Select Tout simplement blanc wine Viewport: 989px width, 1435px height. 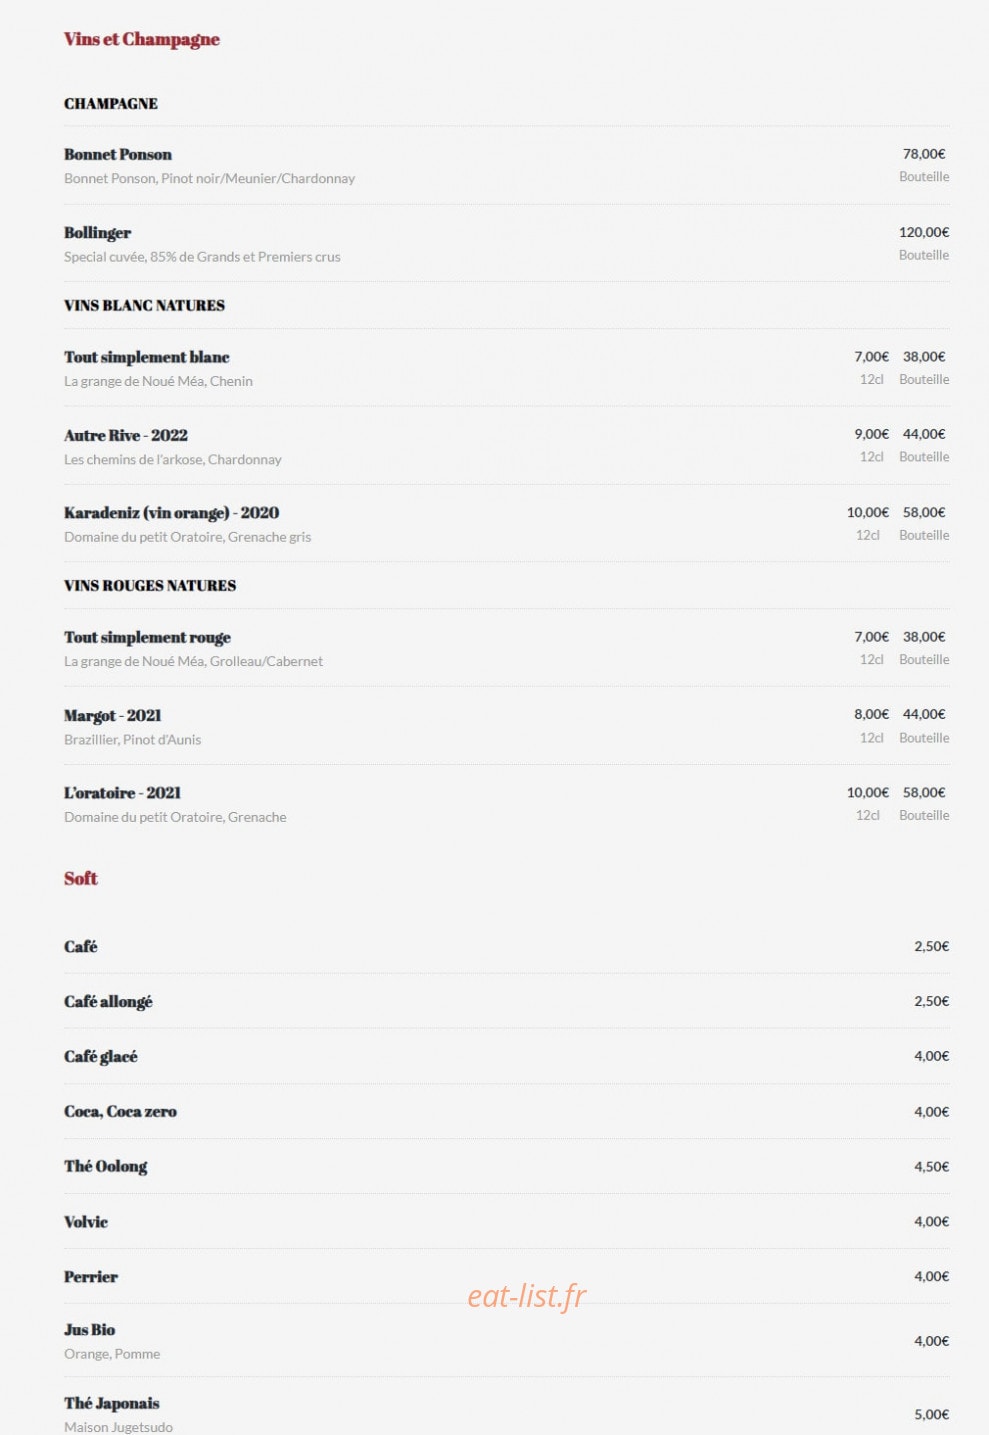pos(147,357)
